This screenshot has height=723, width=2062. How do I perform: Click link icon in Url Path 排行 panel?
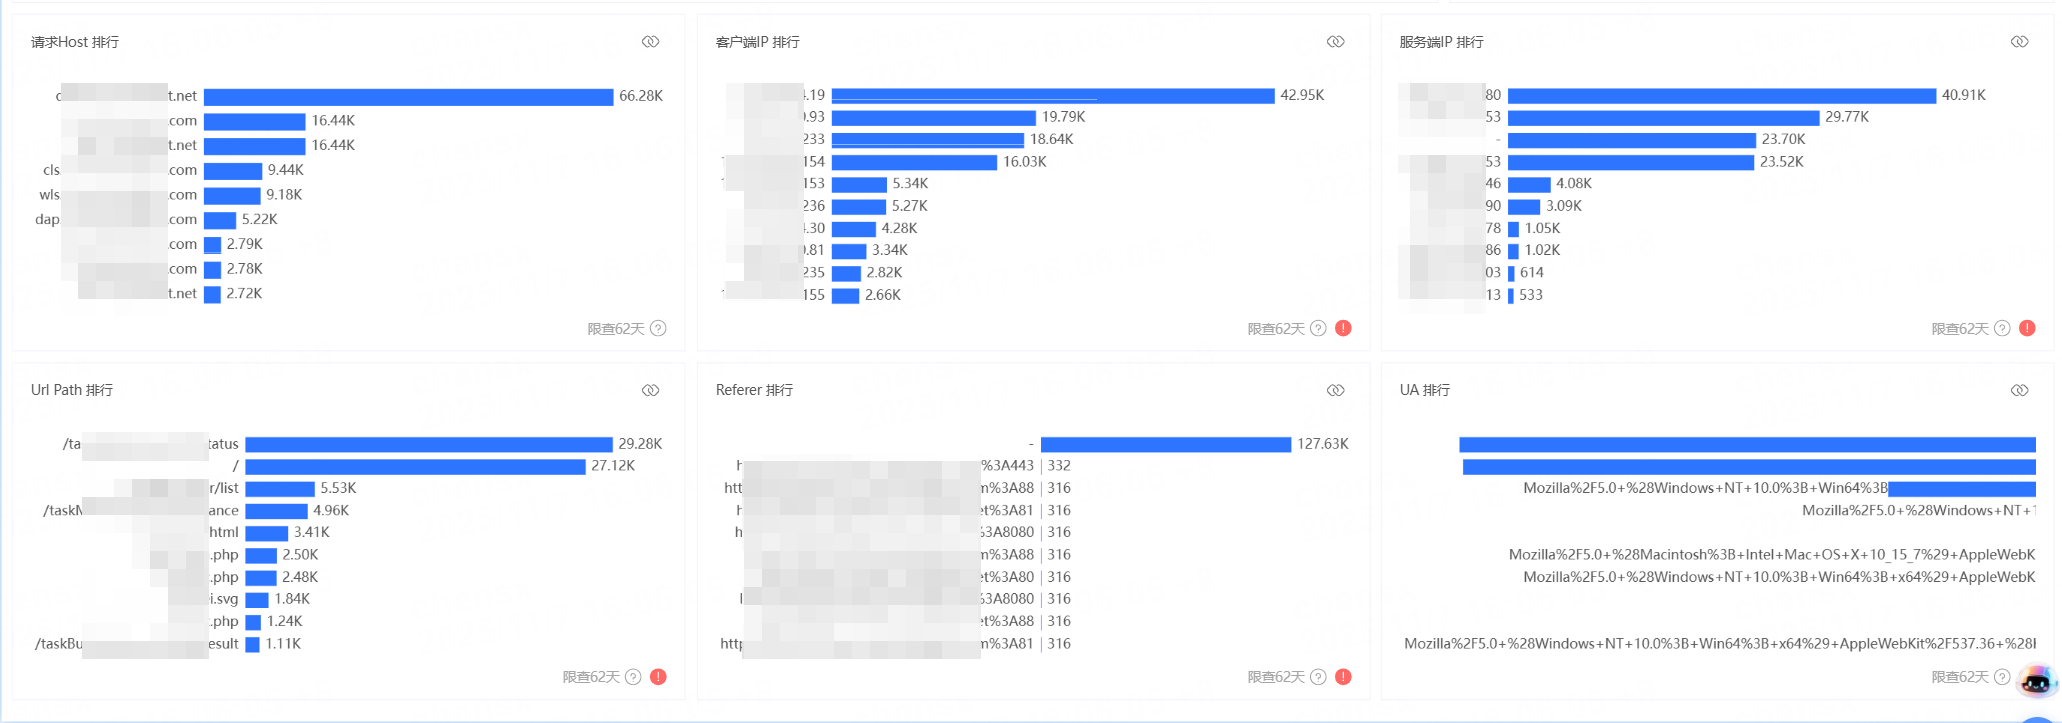(650, 390)
